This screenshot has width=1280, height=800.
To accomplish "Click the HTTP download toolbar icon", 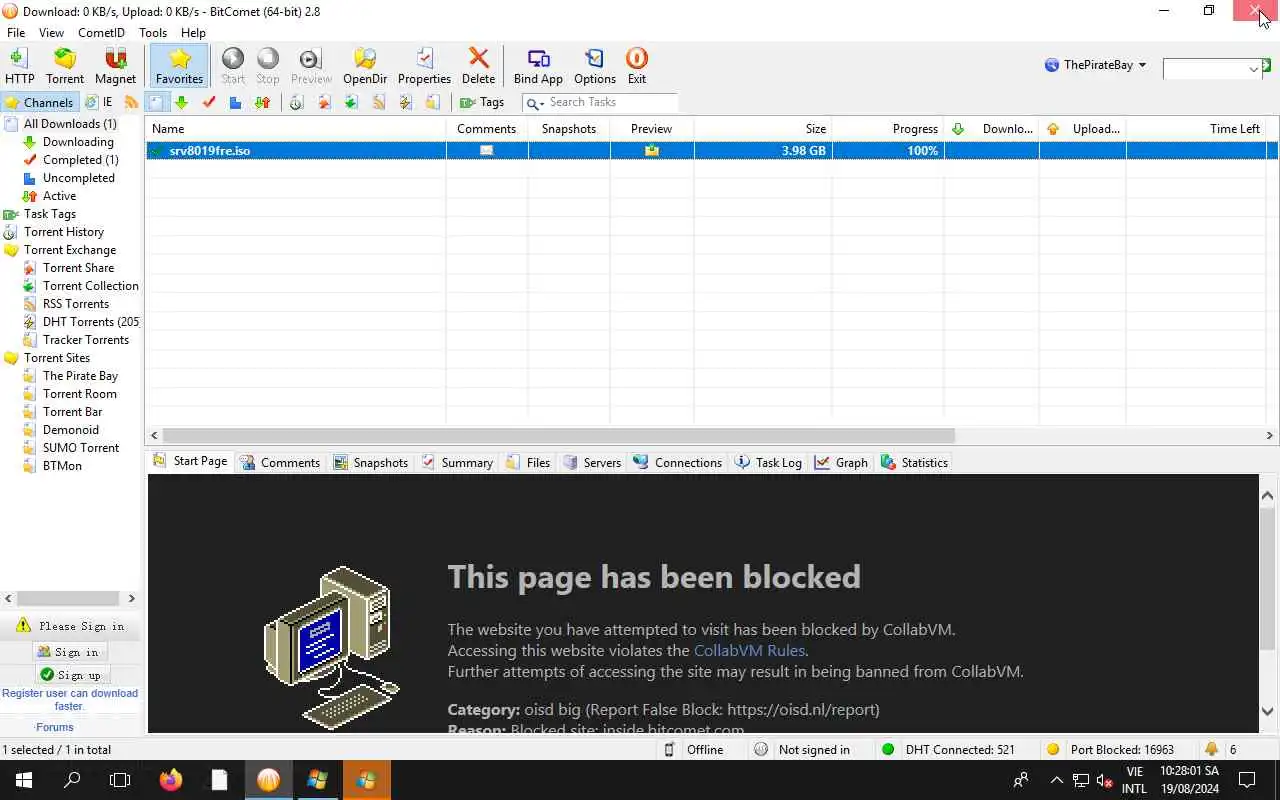I will pyautogui.click(x=19, y=66).
